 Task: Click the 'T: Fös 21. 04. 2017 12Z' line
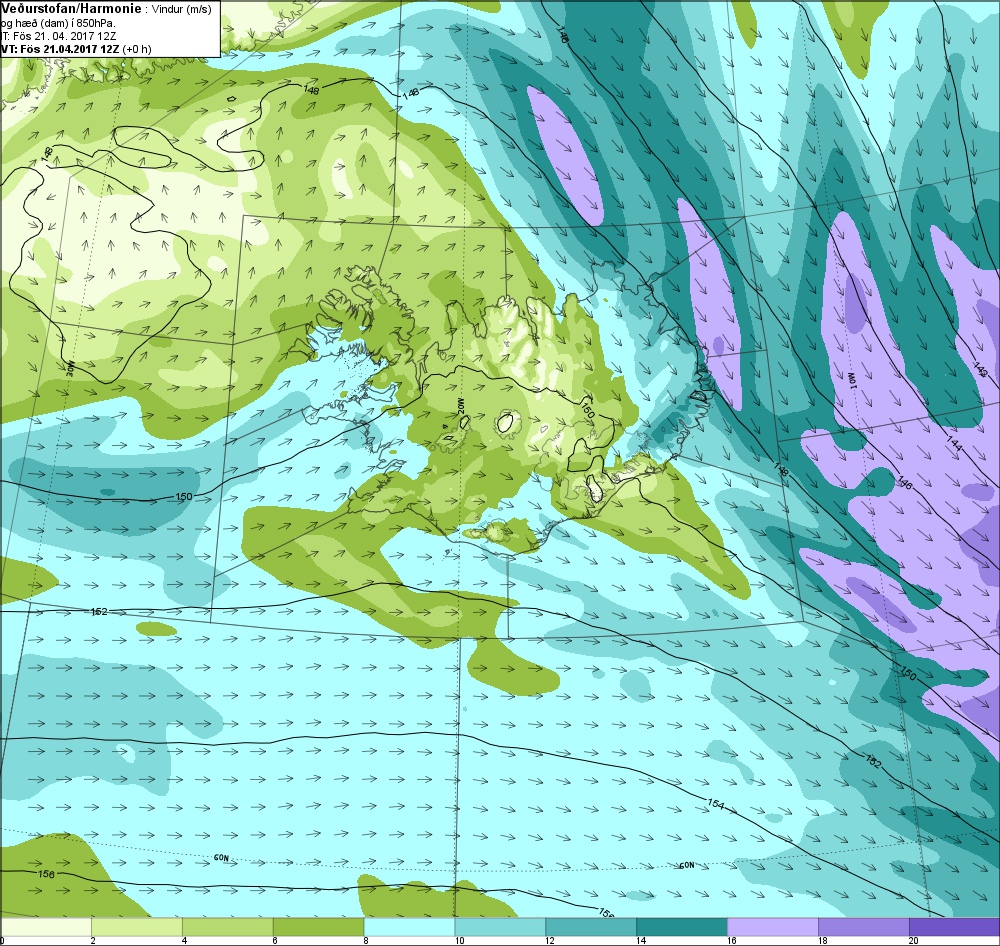[x=58, y=36]
